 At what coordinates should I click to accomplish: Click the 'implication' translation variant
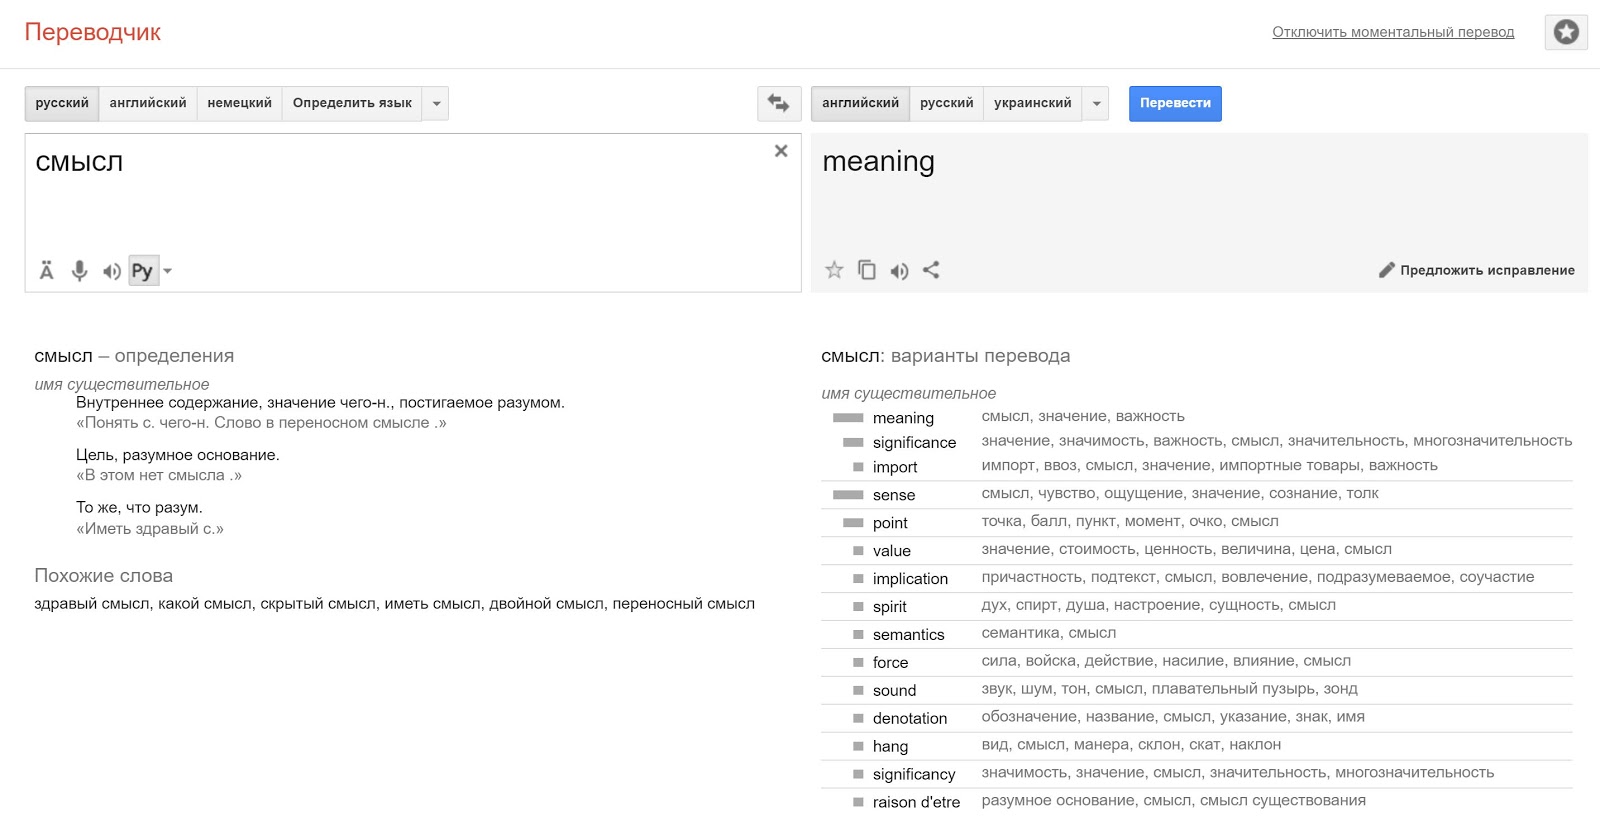point(910,579)
